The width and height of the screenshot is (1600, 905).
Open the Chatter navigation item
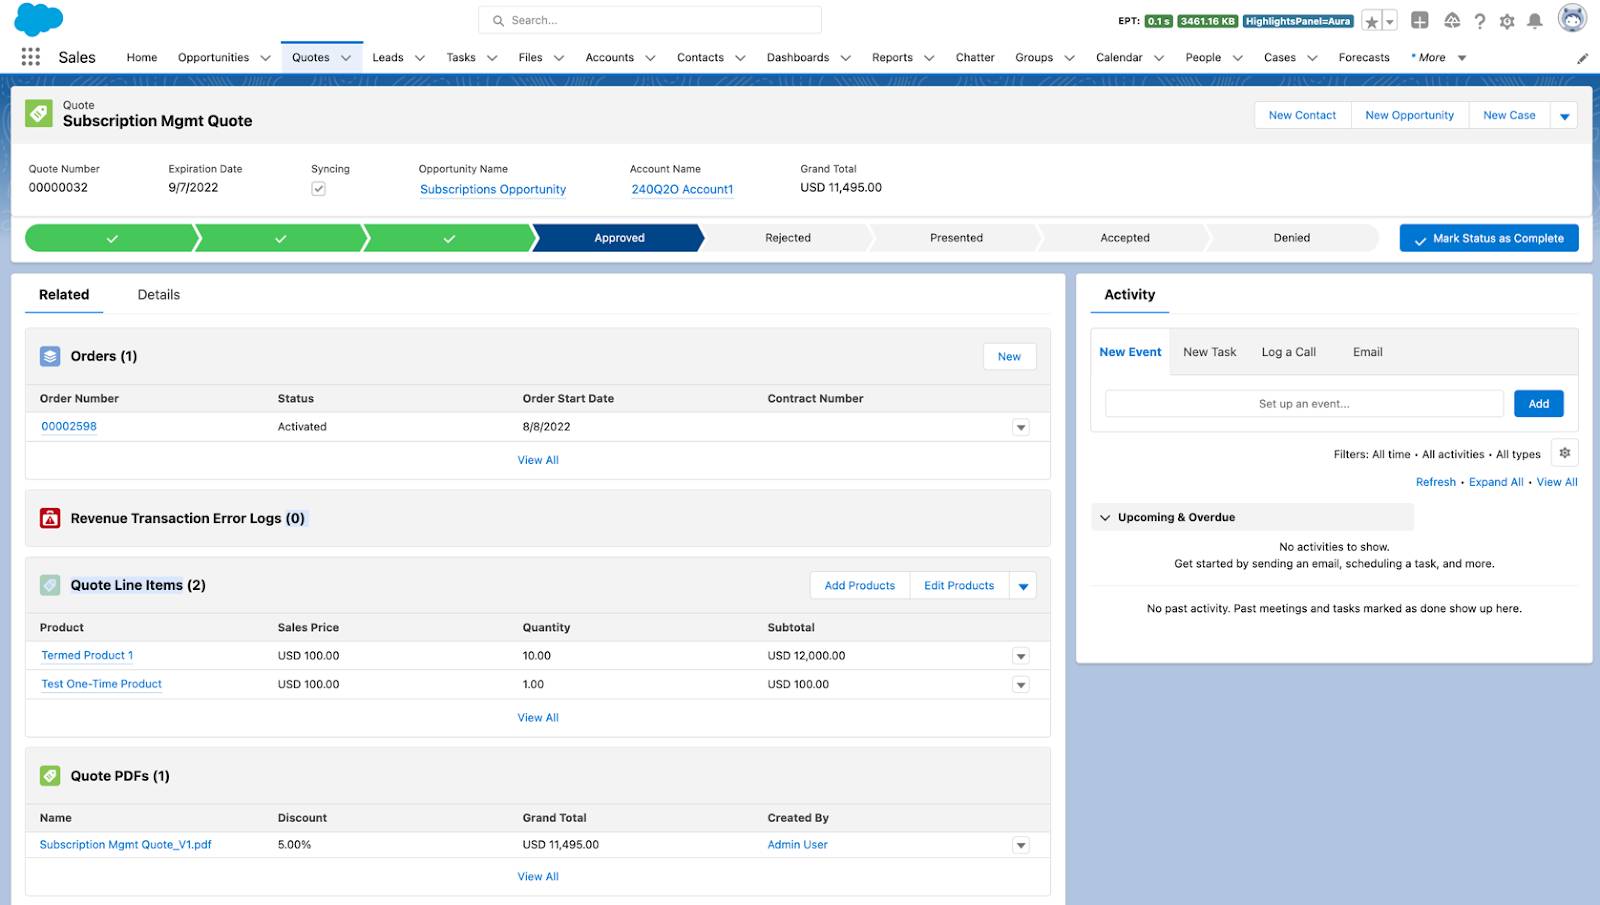click(x=975, y=57)
